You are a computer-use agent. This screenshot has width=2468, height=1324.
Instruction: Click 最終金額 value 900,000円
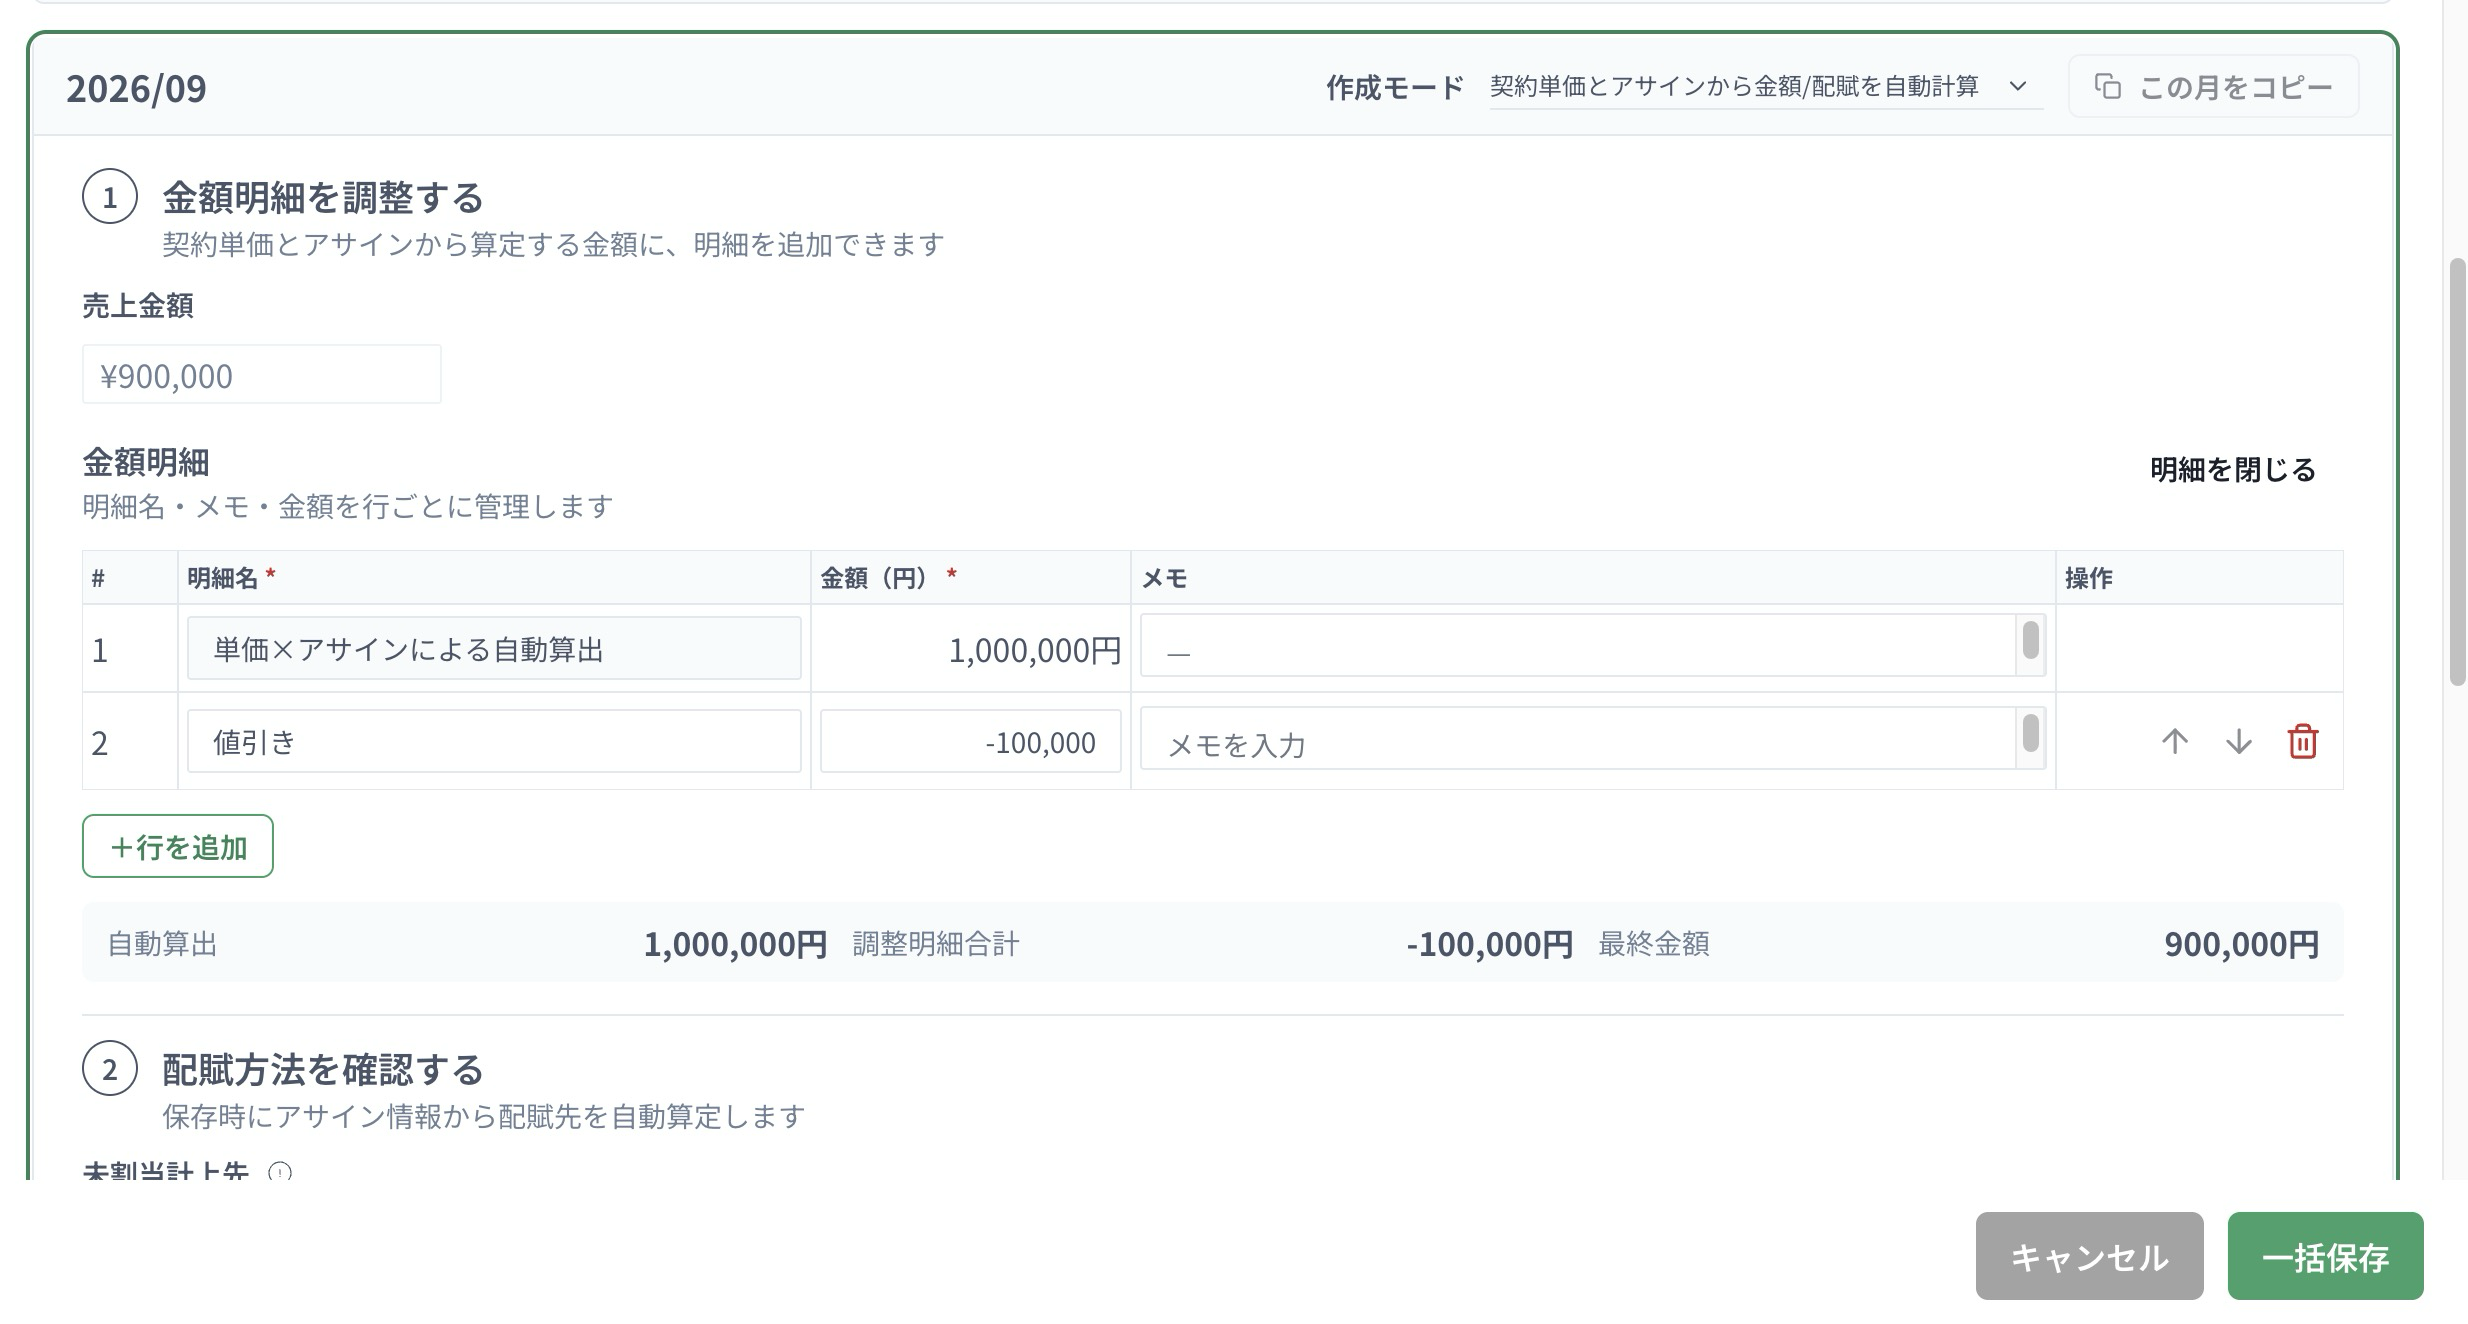coord(2241,943)
